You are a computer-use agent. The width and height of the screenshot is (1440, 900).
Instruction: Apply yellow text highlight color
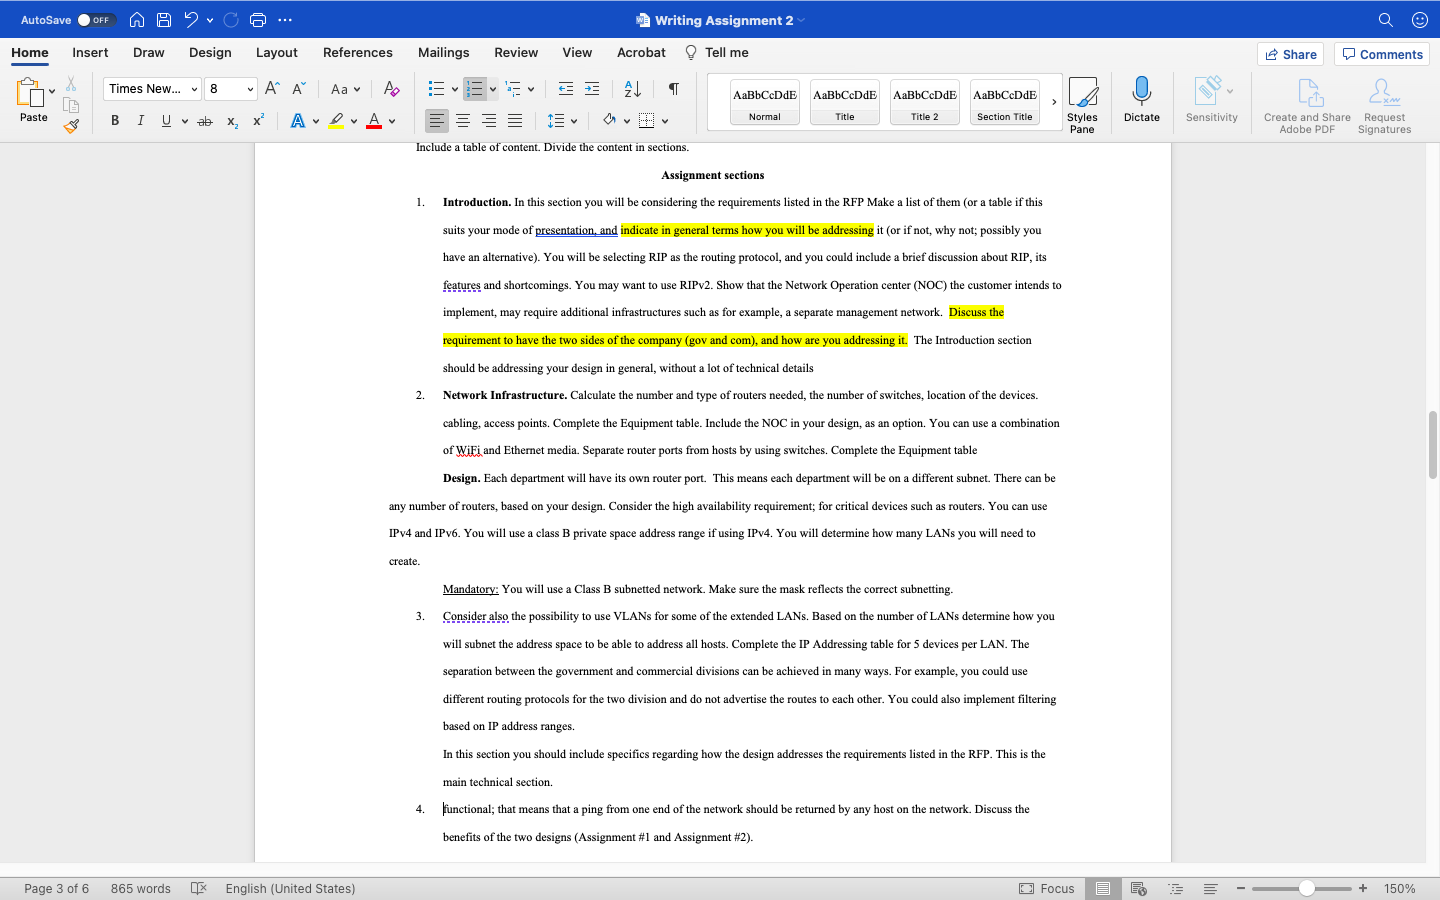point(337,121)
